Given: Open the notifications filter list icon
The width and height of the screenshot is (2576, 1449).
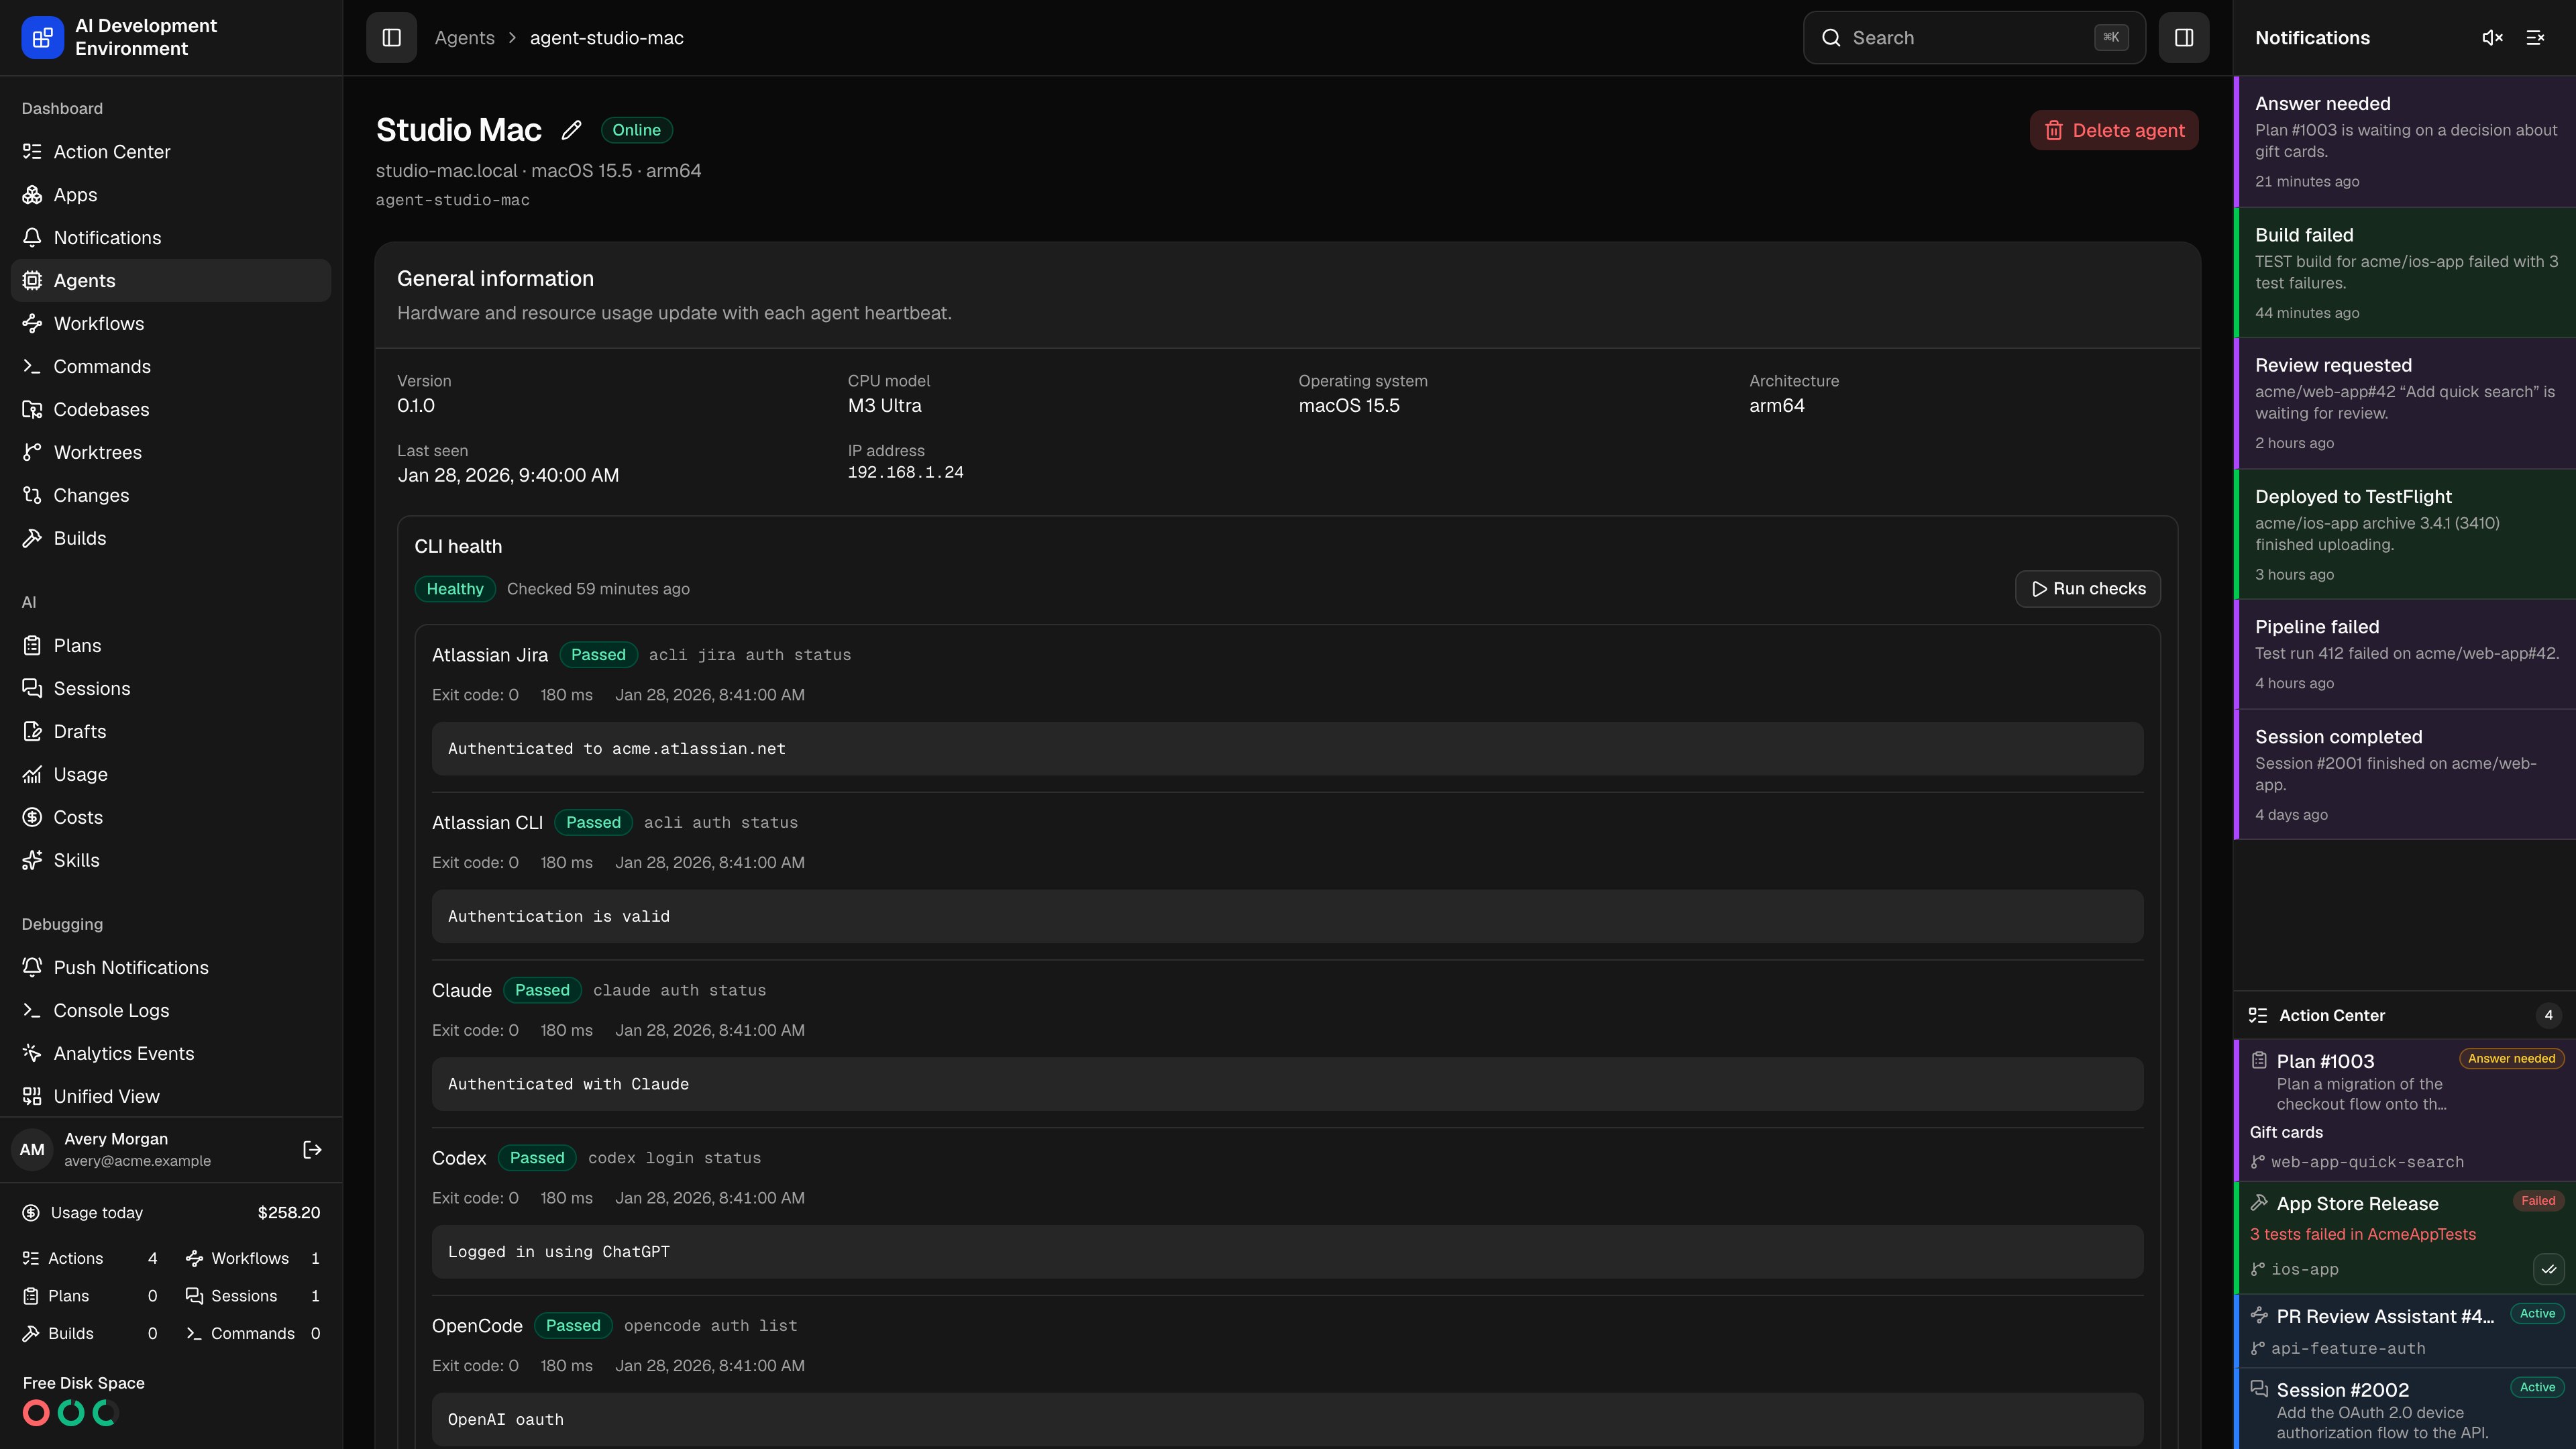Looking at the screenshot, I should [x=2535, y=38].
